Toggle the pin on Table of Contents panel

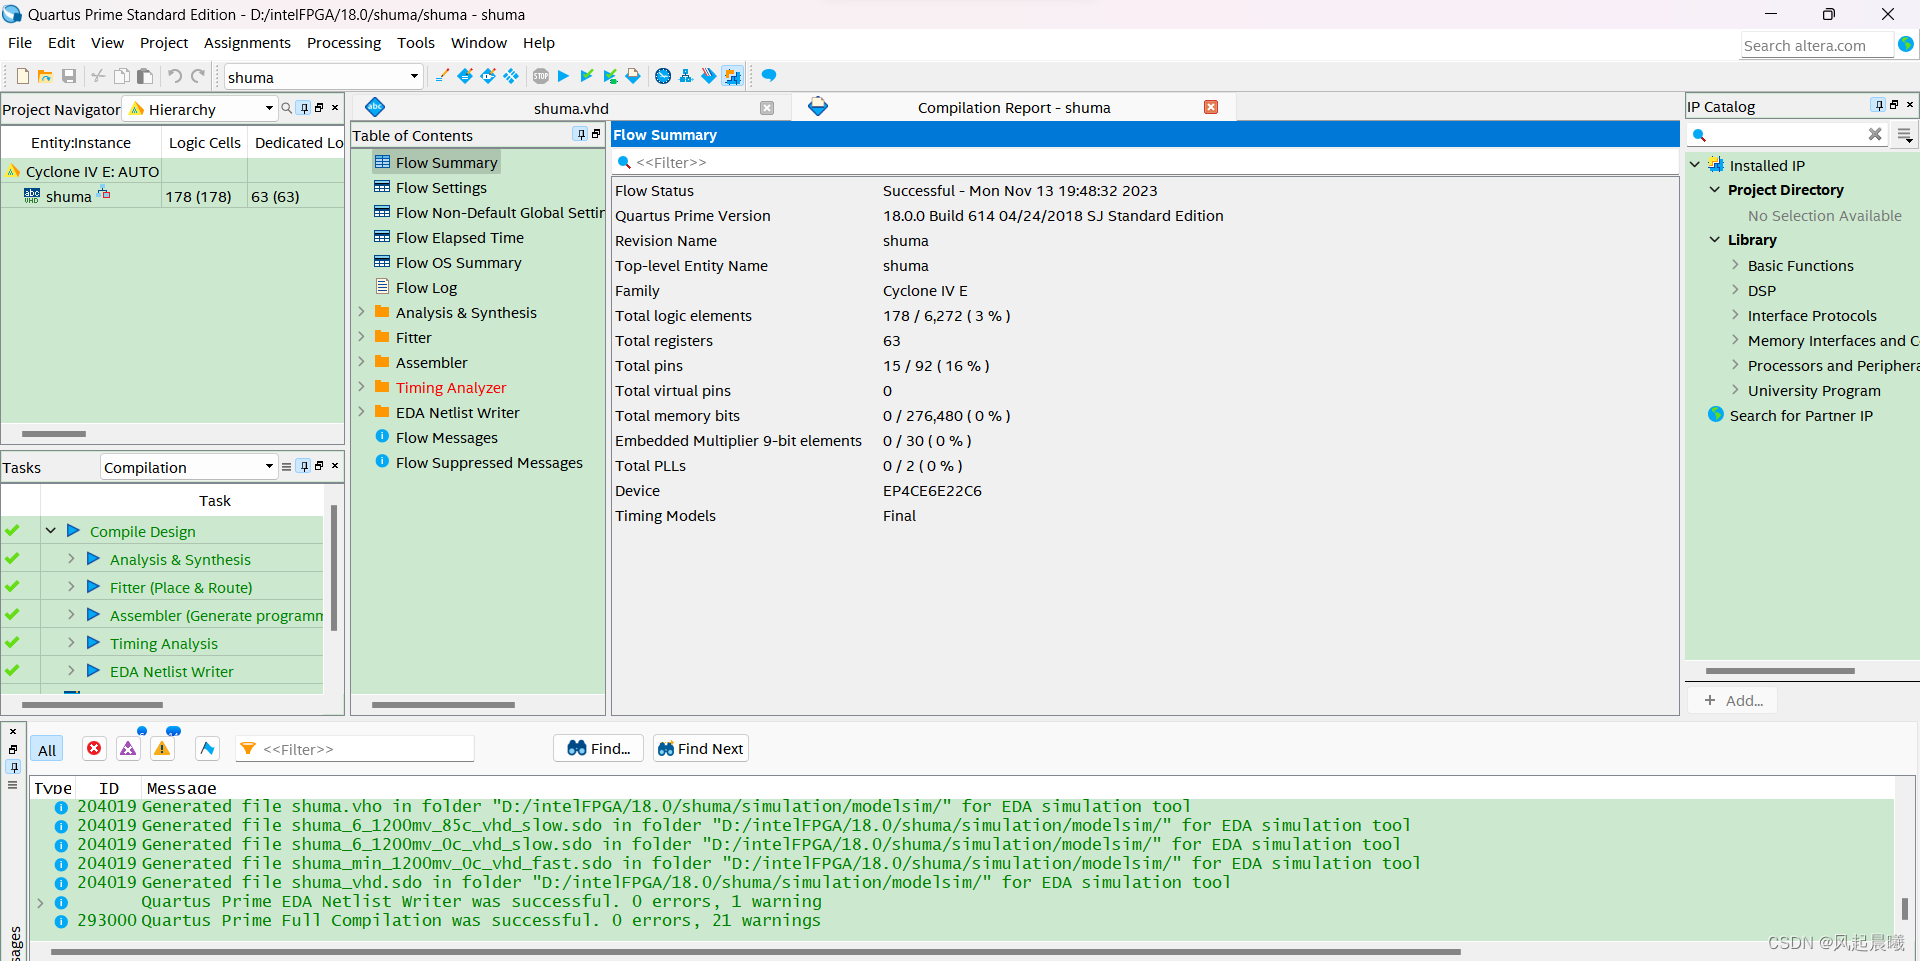coord(581,134)
